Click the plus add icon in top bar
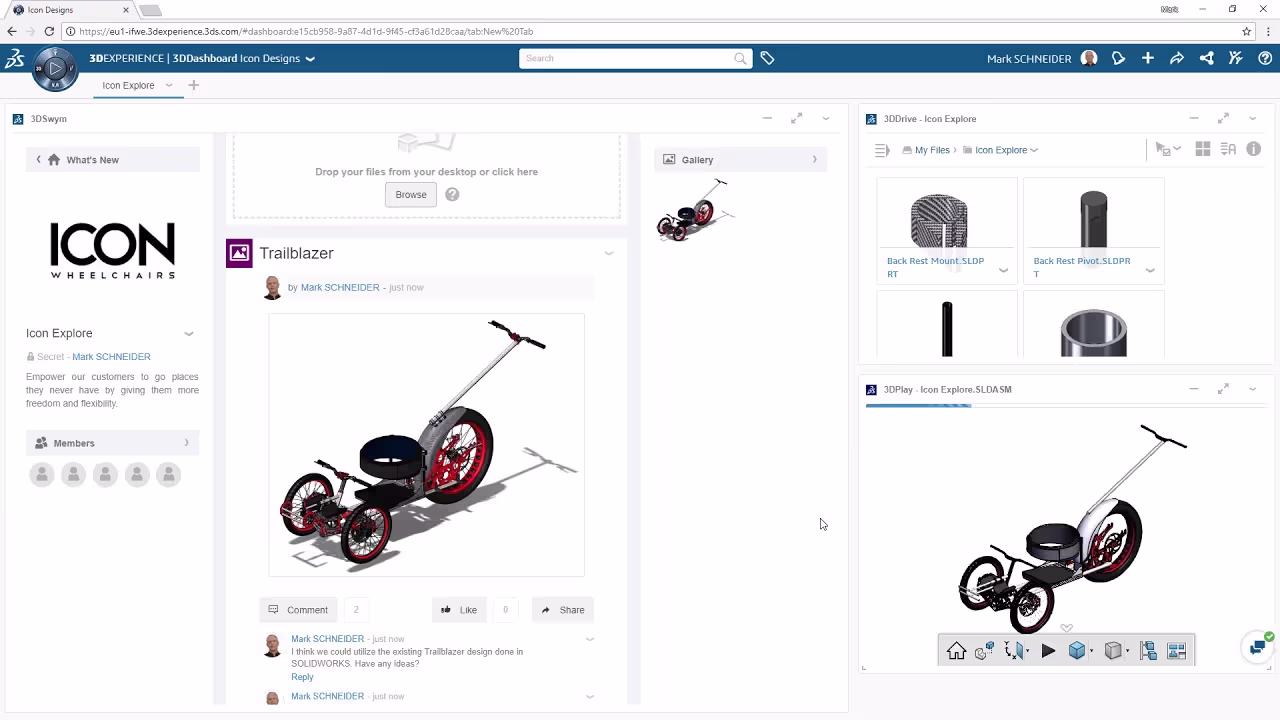The image size is (1280, 720). [x=1148, y=58]
